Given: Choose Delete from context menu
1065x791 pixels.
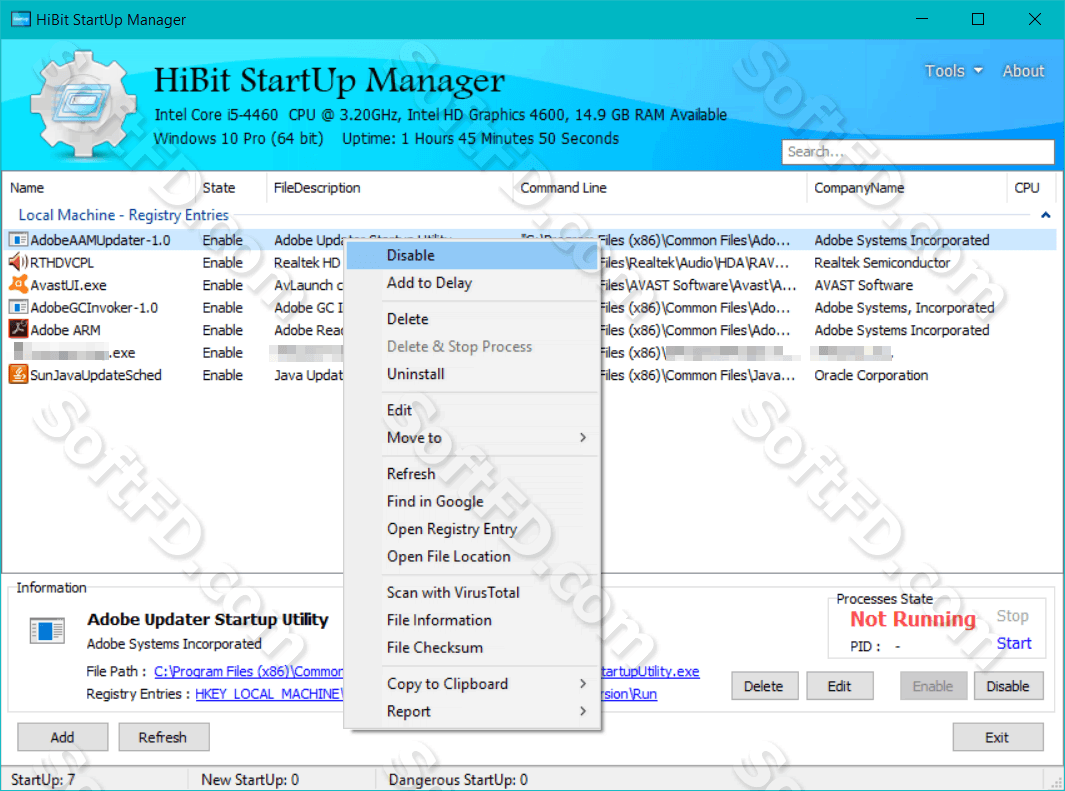Looking at the screenshot, I should (x=472, y=319).
